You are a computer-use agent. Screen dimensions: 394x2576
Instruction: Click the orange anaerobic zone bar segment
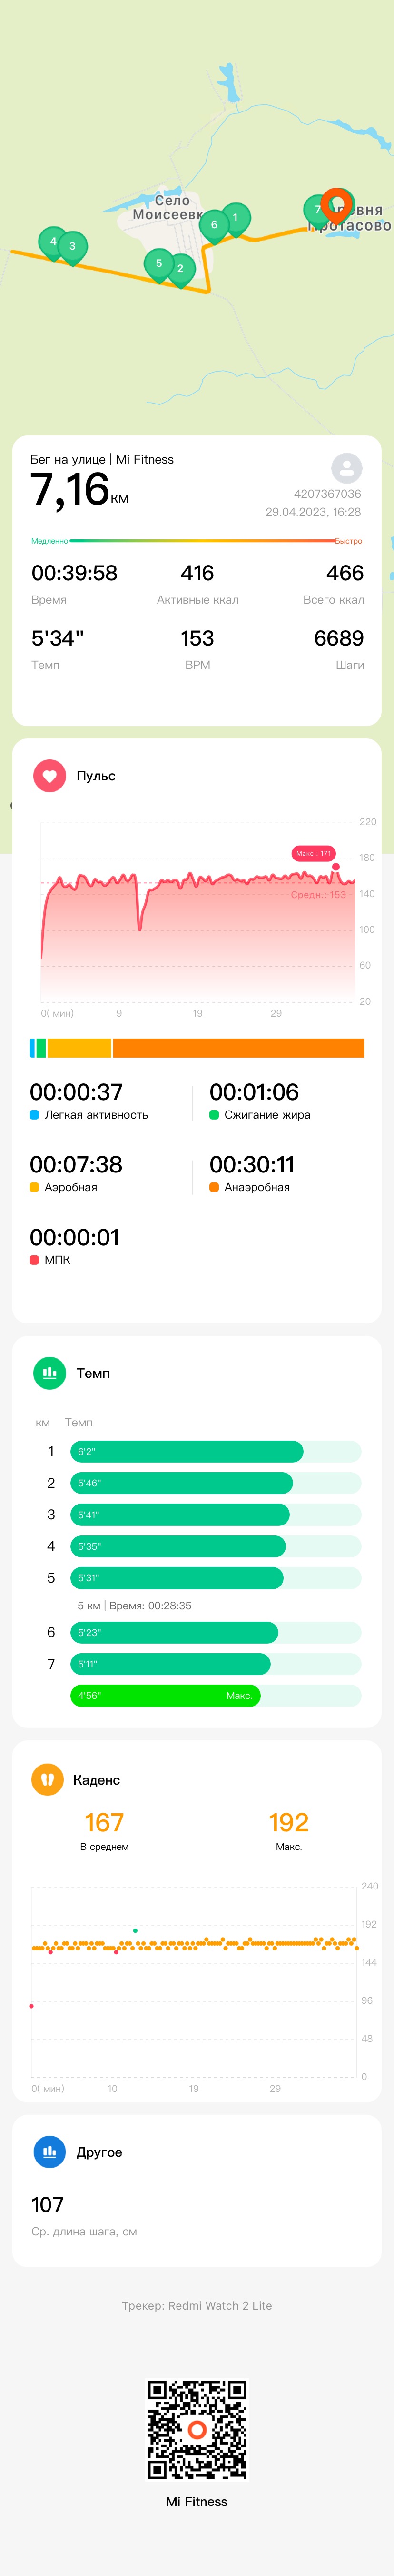(x=238, y=1048)
